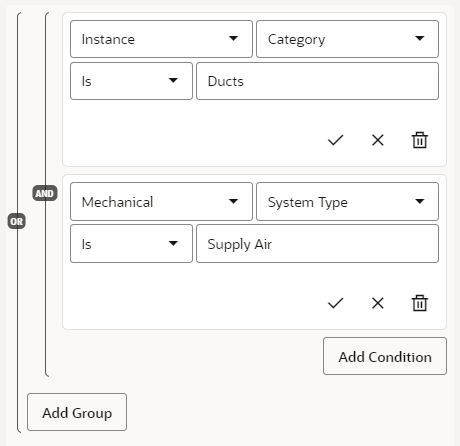Click the Add Condition button

pos(385,356)
